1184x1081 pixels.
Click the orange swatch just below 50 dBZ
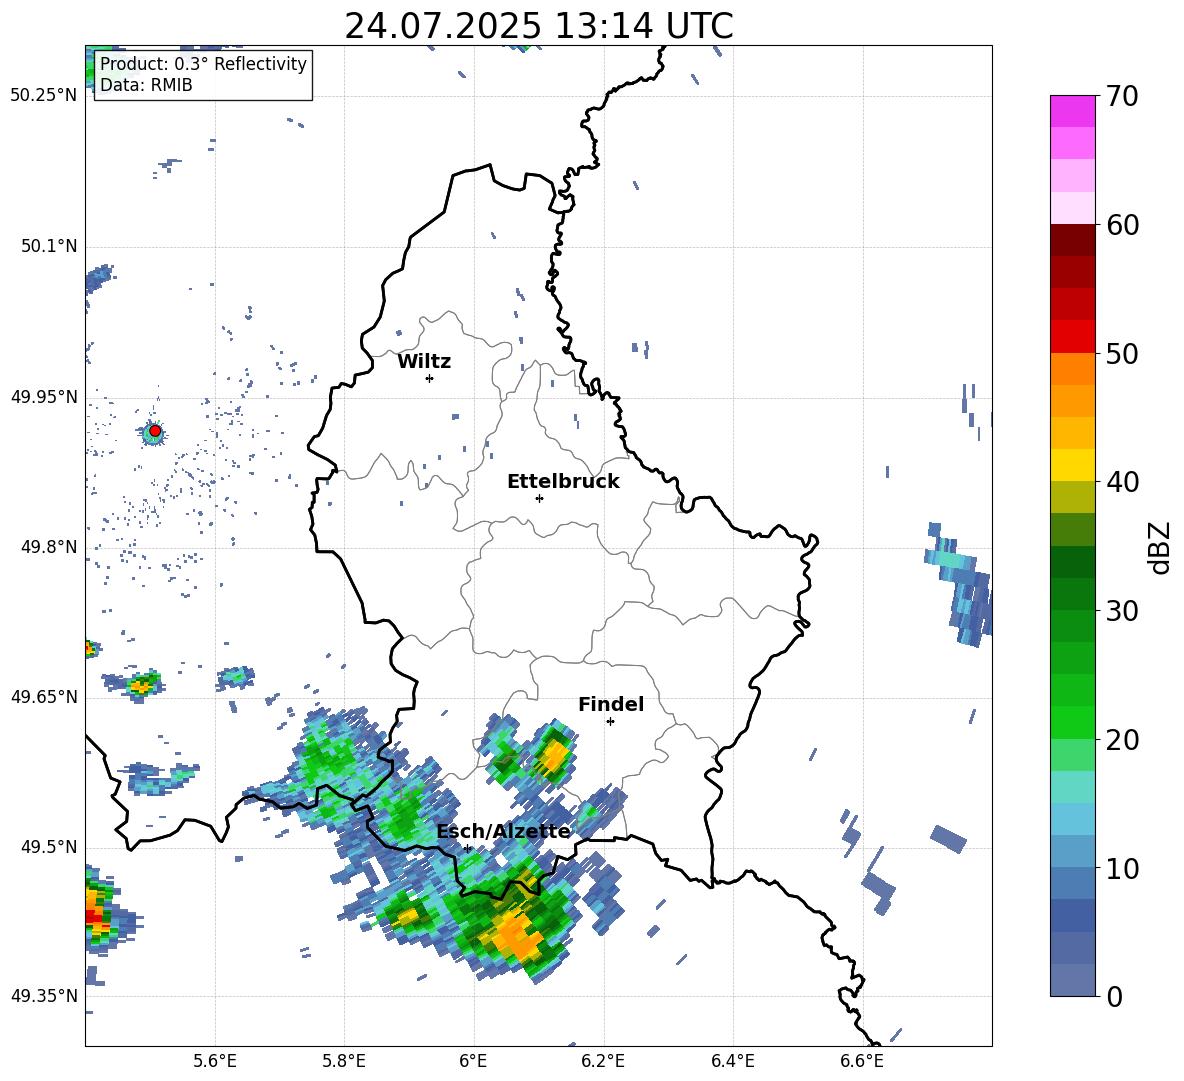[x=1072, y=368]
